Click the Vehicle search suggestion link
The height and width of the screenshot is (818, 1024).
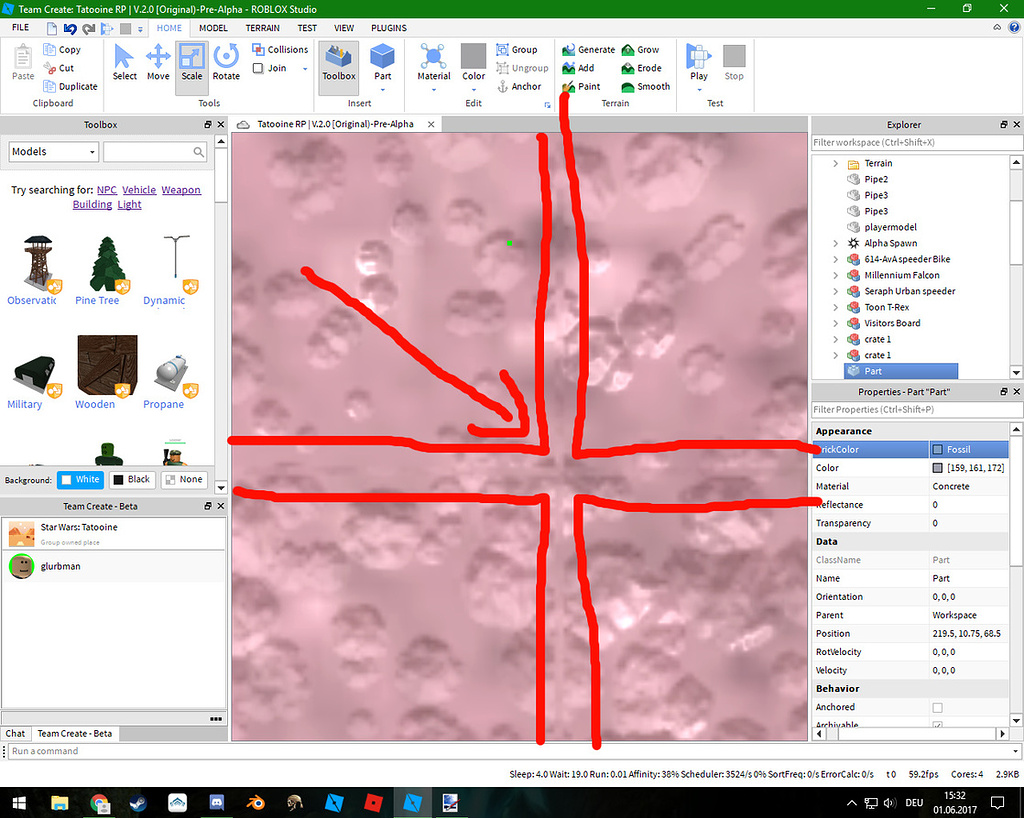pos(139,189)
